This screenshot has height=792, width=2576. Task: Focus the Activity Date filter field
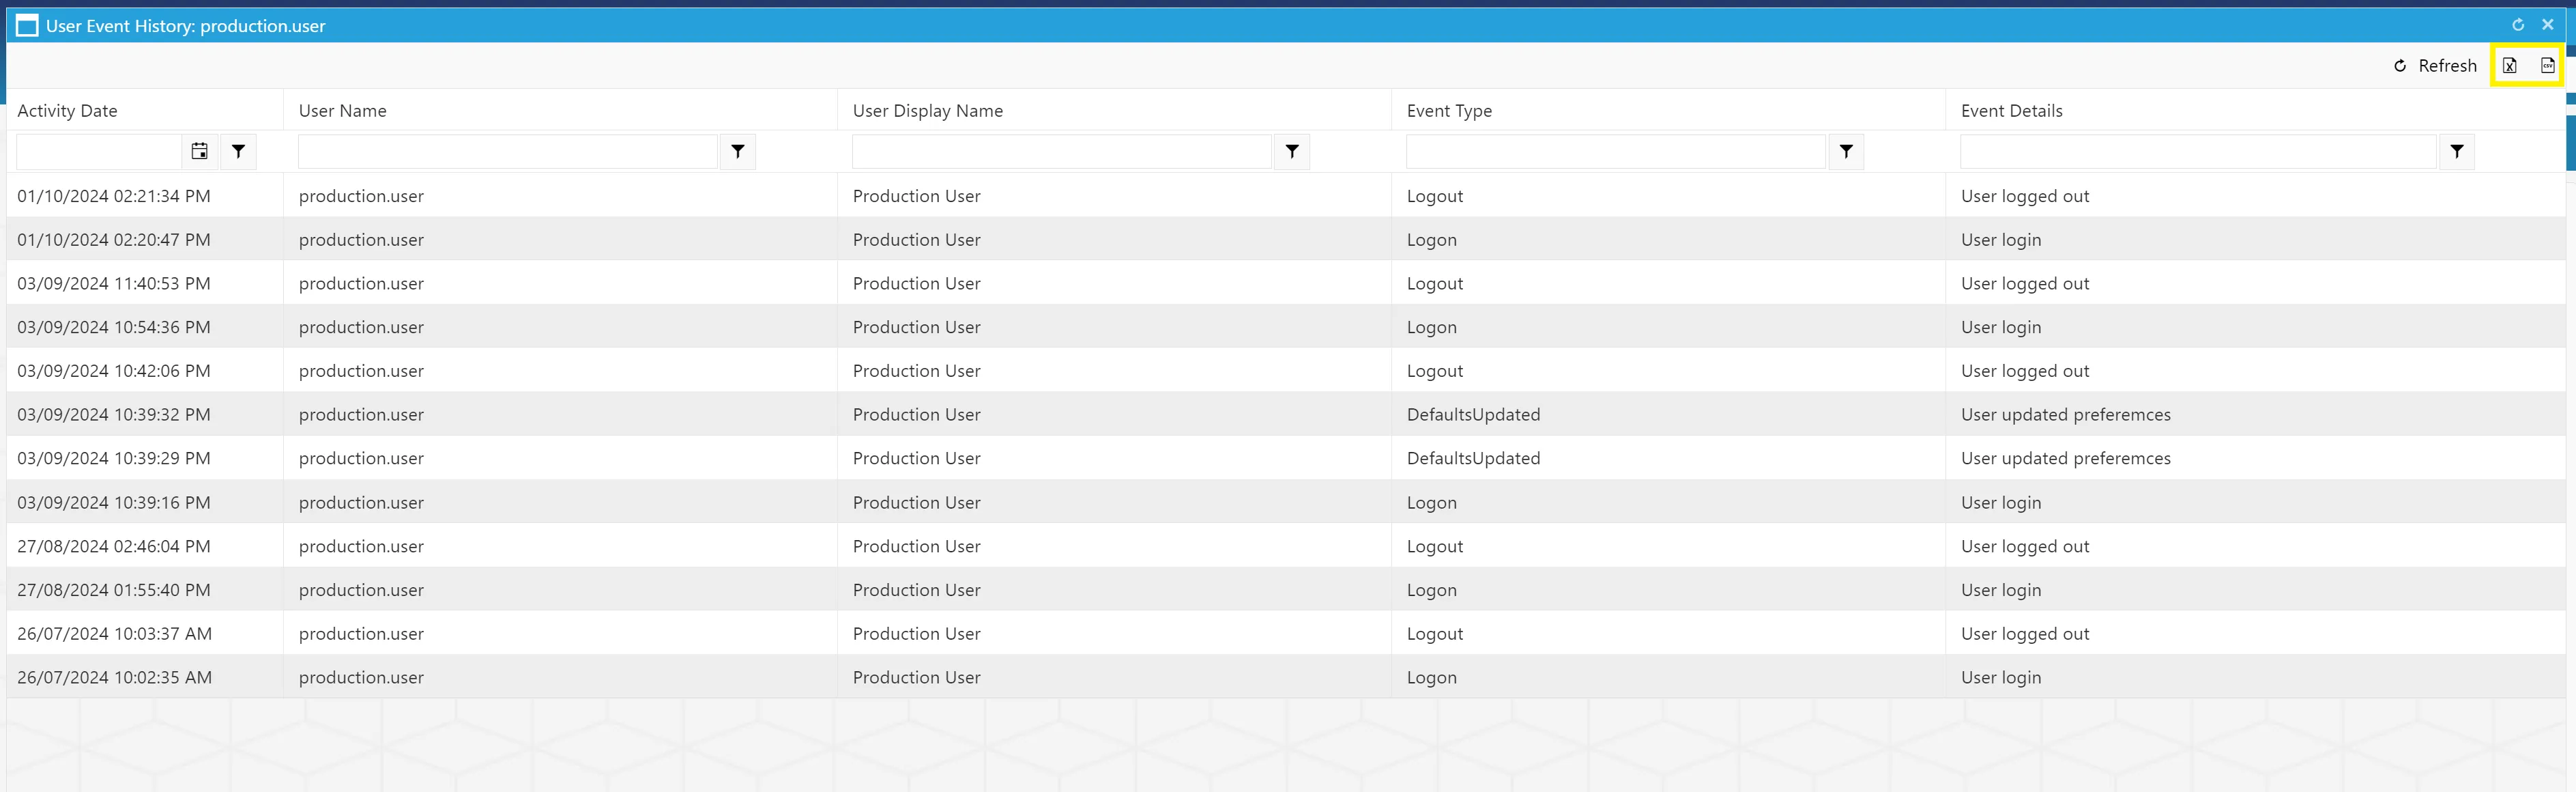click(99, 151)
